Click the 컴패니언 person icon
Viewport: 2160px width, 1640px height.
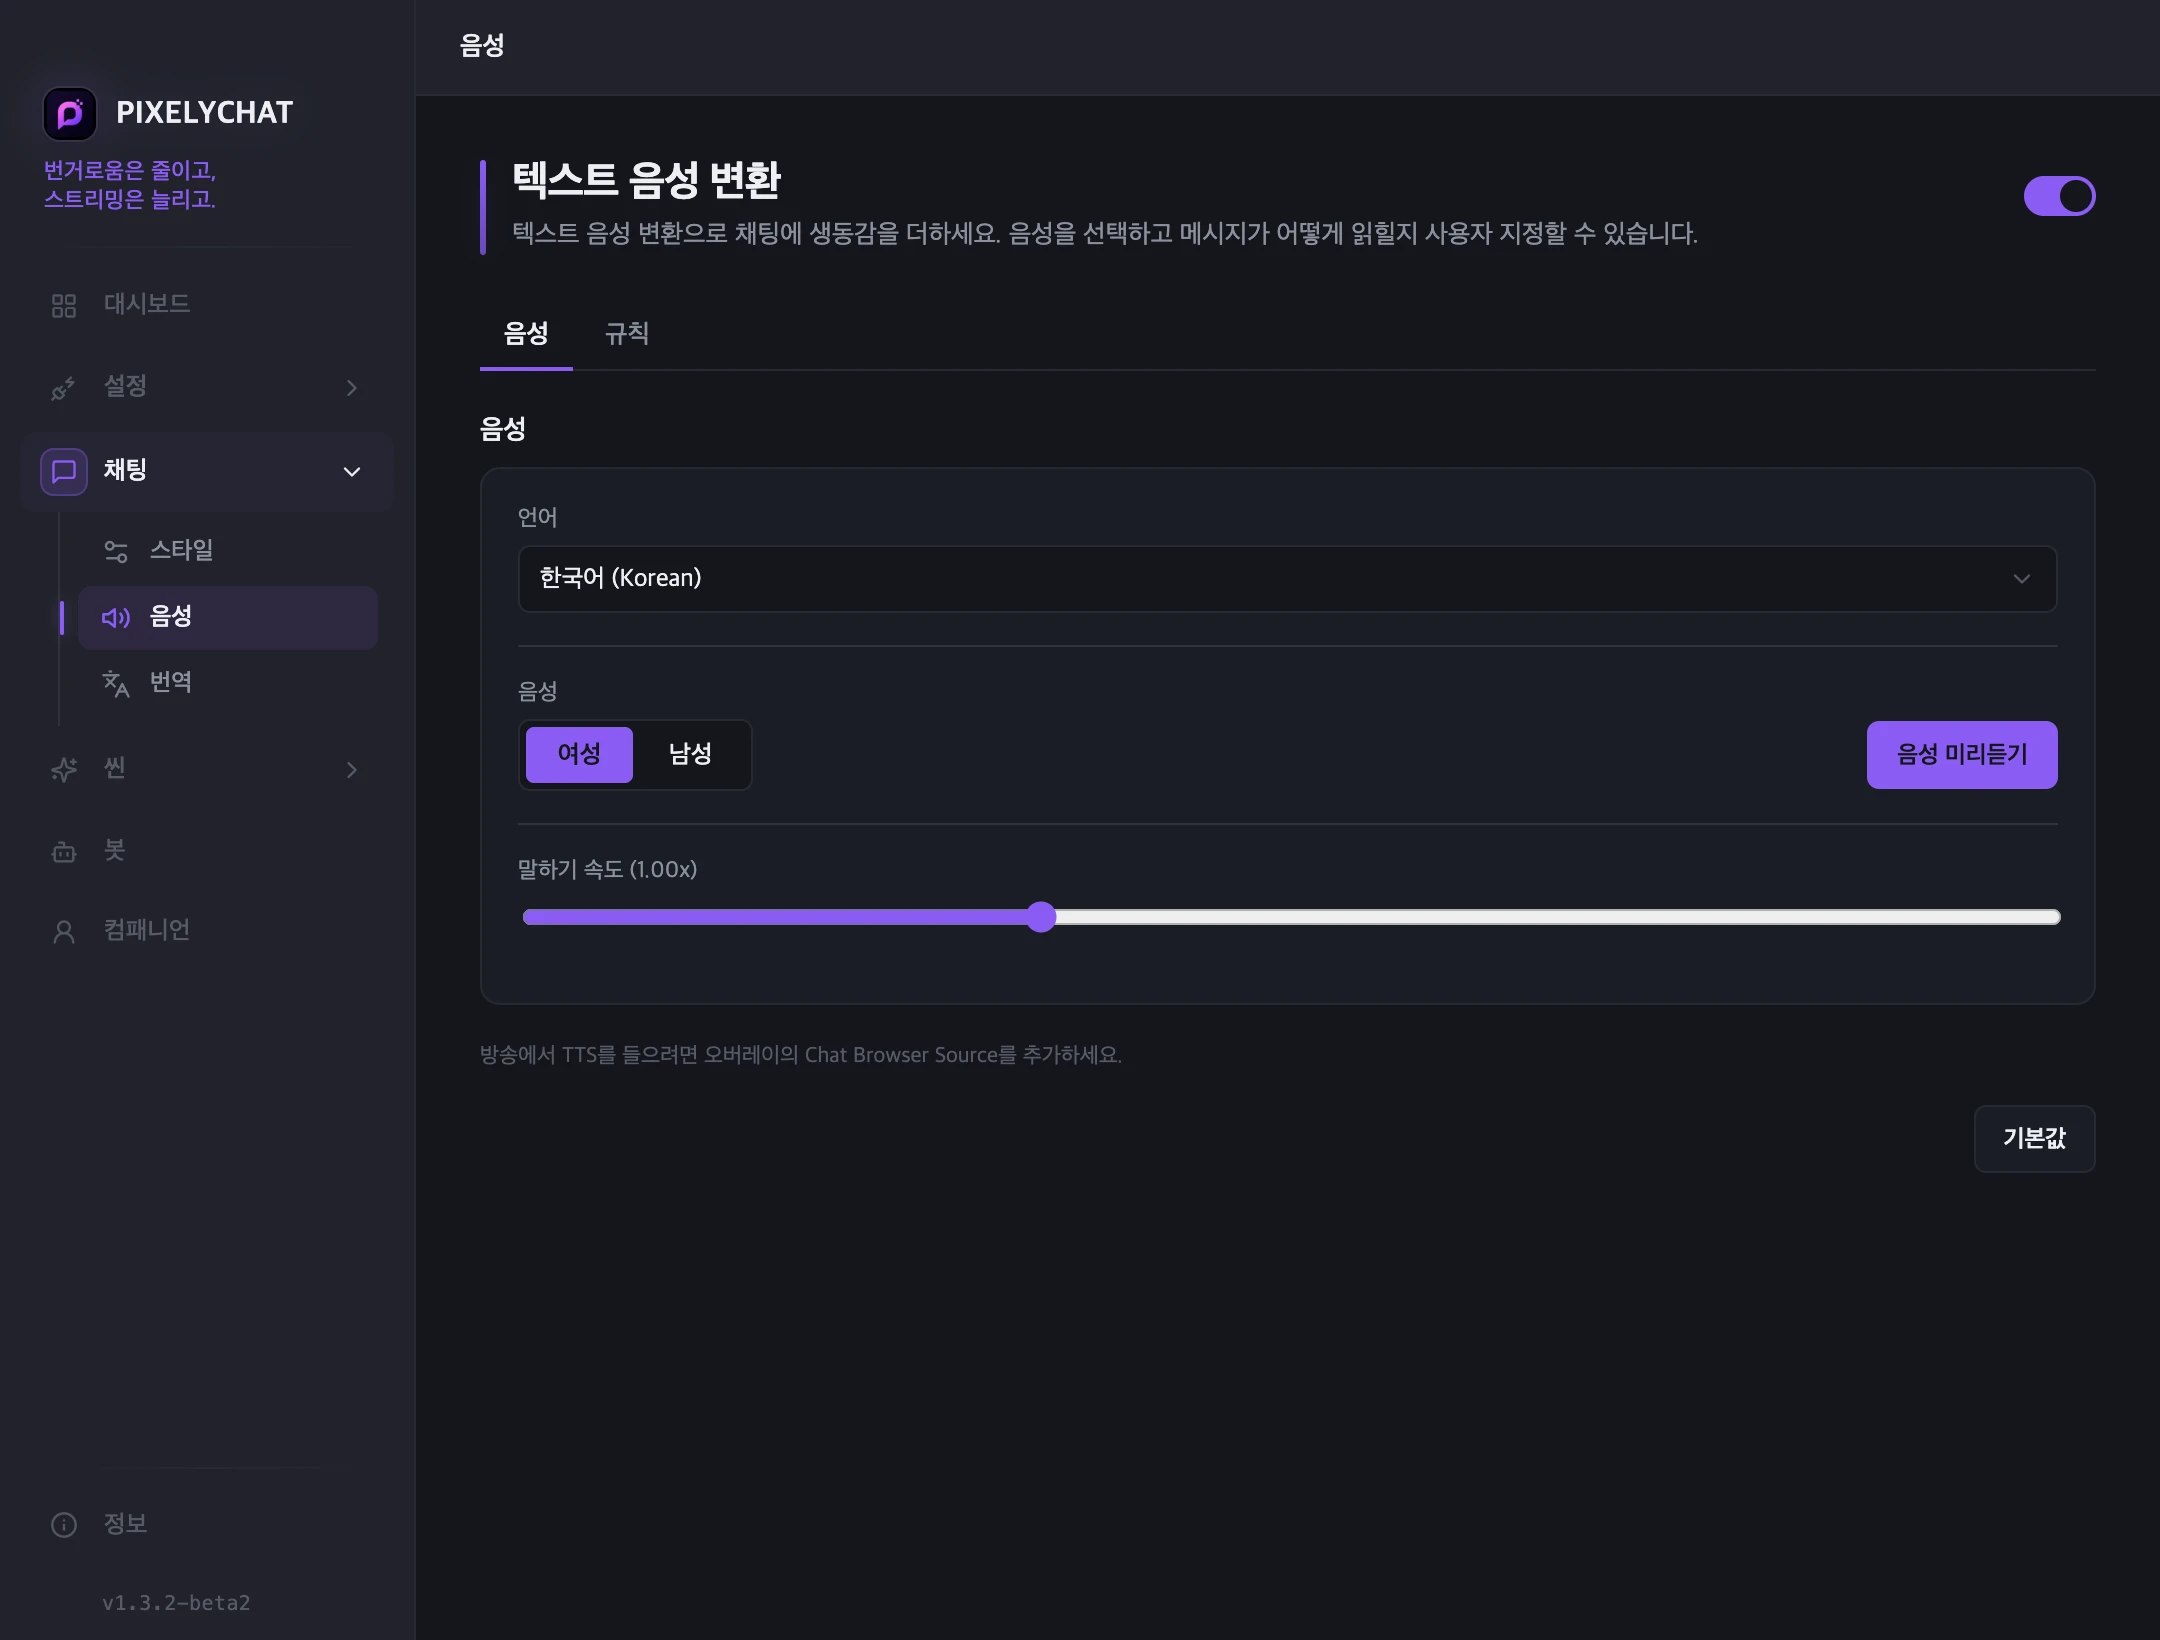(64, 932)
